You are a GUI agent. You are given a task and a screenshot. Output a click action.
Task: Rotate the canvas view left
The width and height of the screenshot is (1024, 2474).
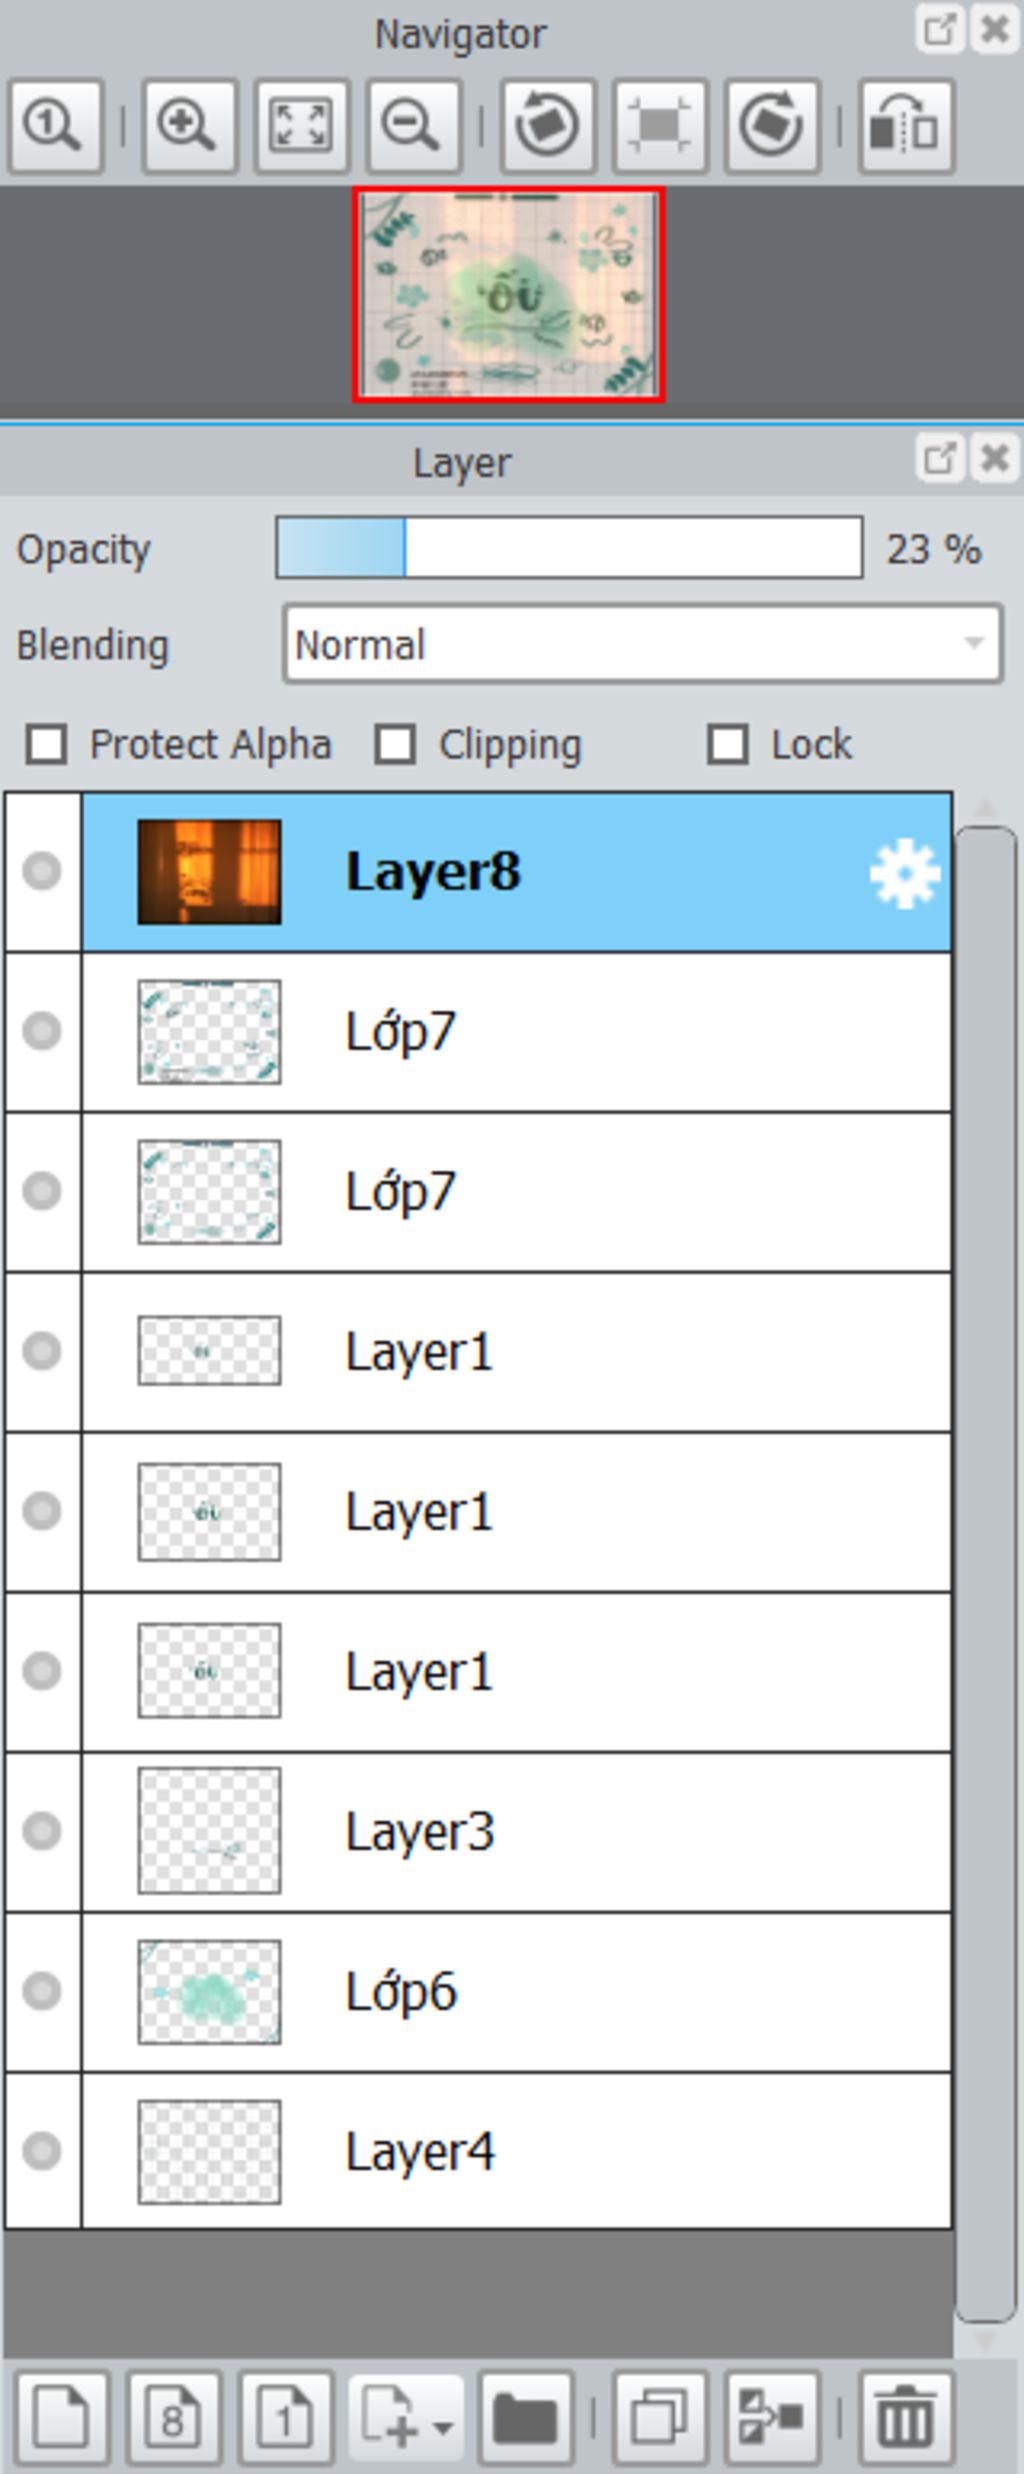point(547,127)
